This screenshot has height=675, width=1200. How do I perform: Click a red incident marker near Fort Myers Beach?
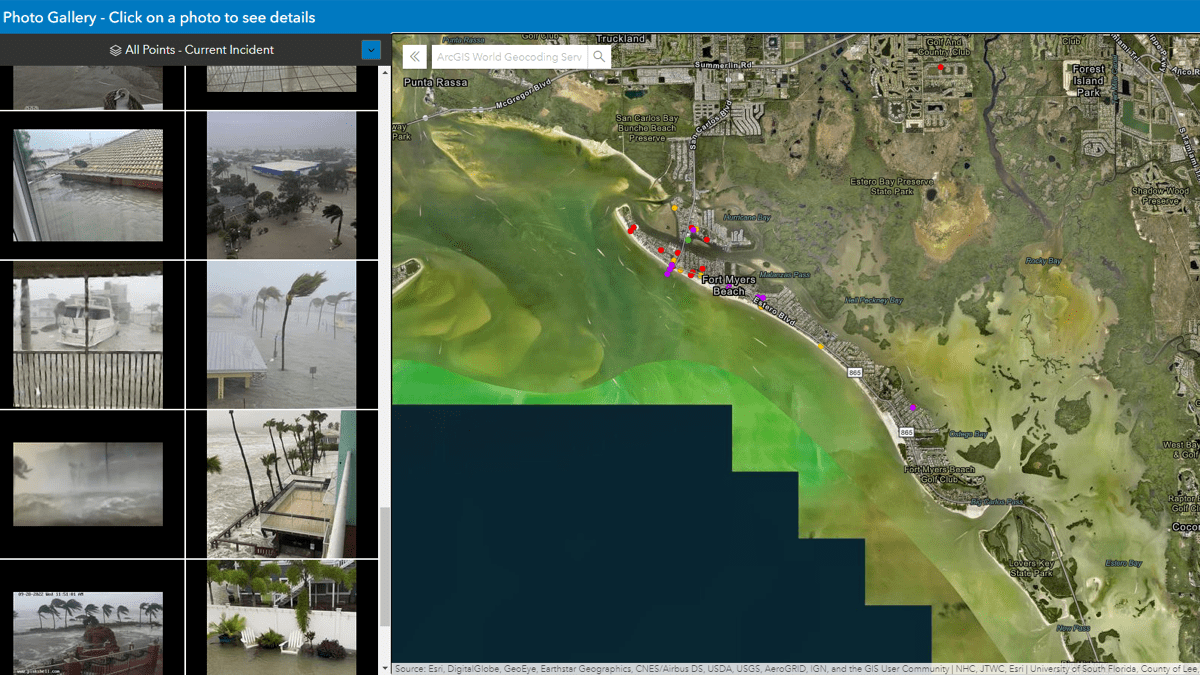pos(702,268)
